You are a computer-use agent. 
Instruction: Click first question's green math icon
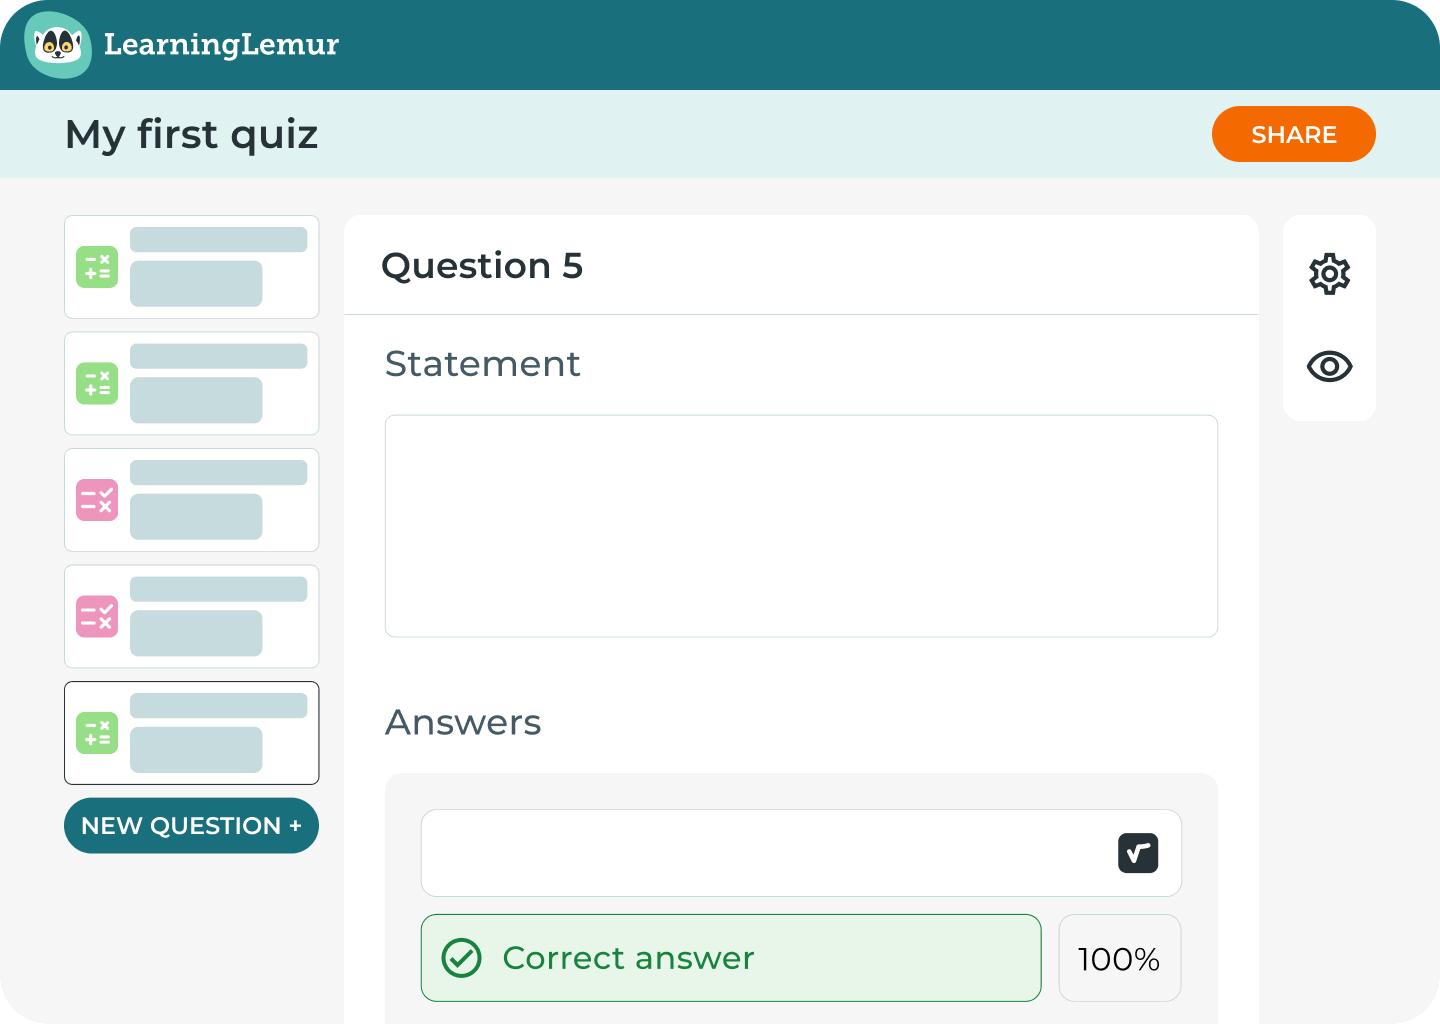(97, 267)
